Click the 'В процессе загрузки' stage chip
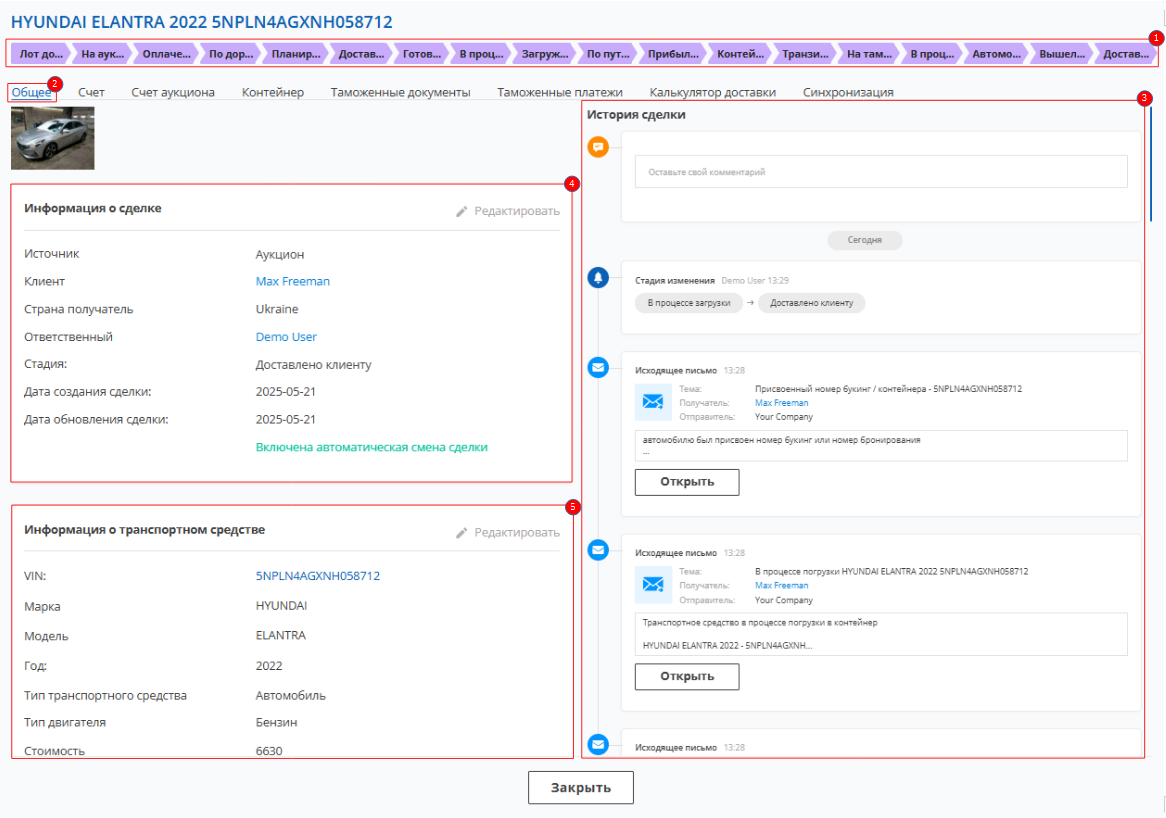Screen dimensions: 1166x818 pos(689,303)
